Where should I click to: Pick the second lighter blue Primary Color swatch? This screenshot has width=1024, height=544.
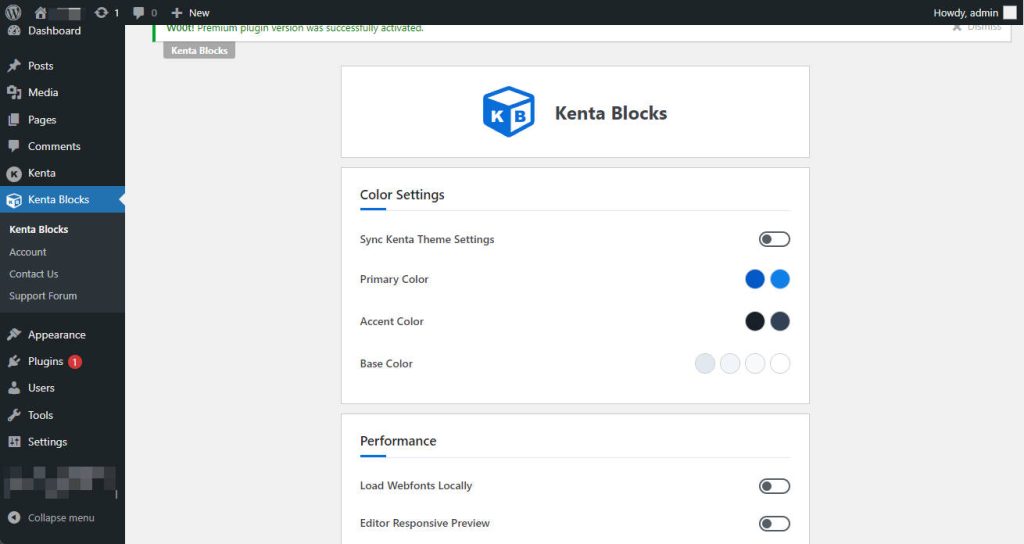(780, 279)
